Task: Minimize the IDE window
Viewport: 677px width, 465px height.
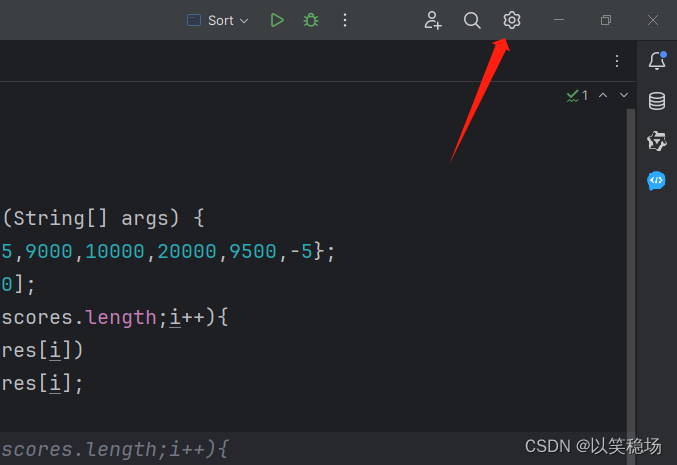Action: point(559,20)
